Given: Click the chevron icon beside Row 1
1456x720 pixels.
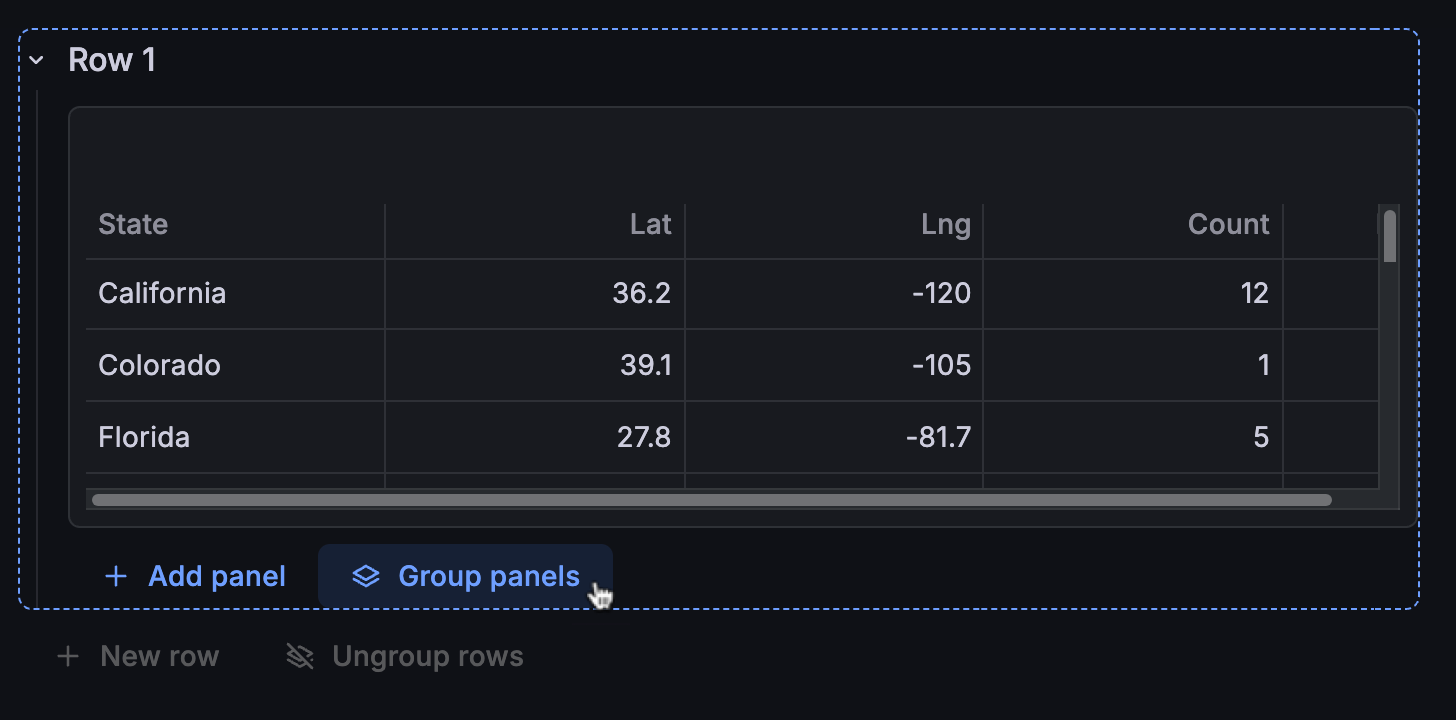Looking at the screenshot, I should click(36, 60).
